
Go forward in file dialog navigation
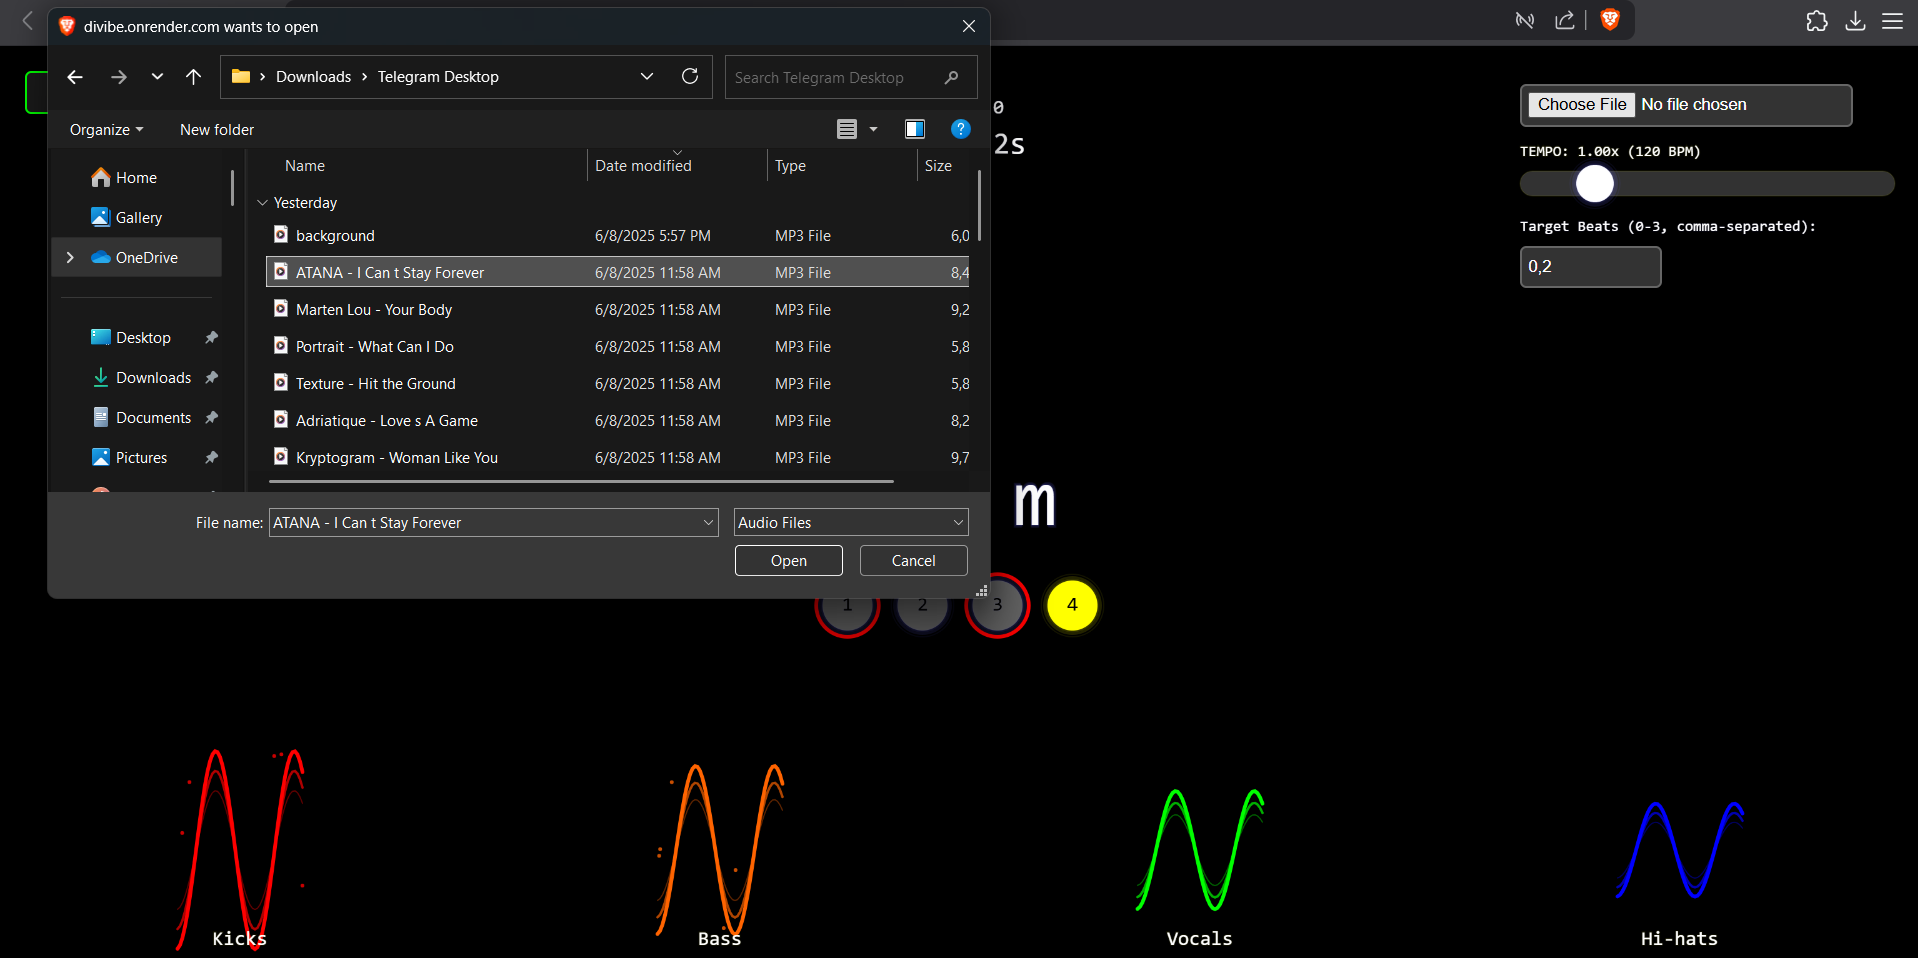coord(119,77)
